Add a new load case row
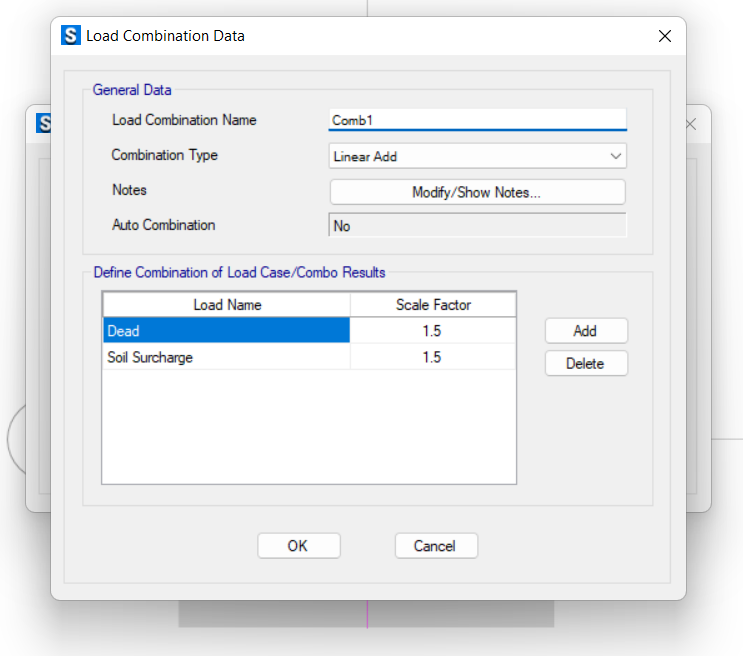This screenshot has width=743, height=656. click(586, 330)
